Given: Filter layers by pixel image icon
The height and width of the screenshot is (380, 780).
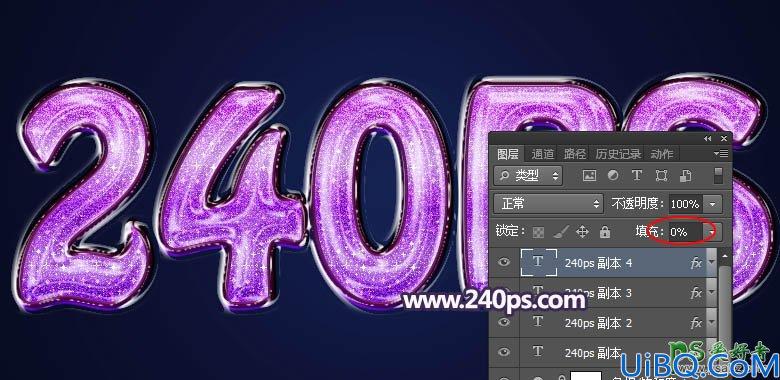Looking at the screenshot, I should tap(589, 176).
